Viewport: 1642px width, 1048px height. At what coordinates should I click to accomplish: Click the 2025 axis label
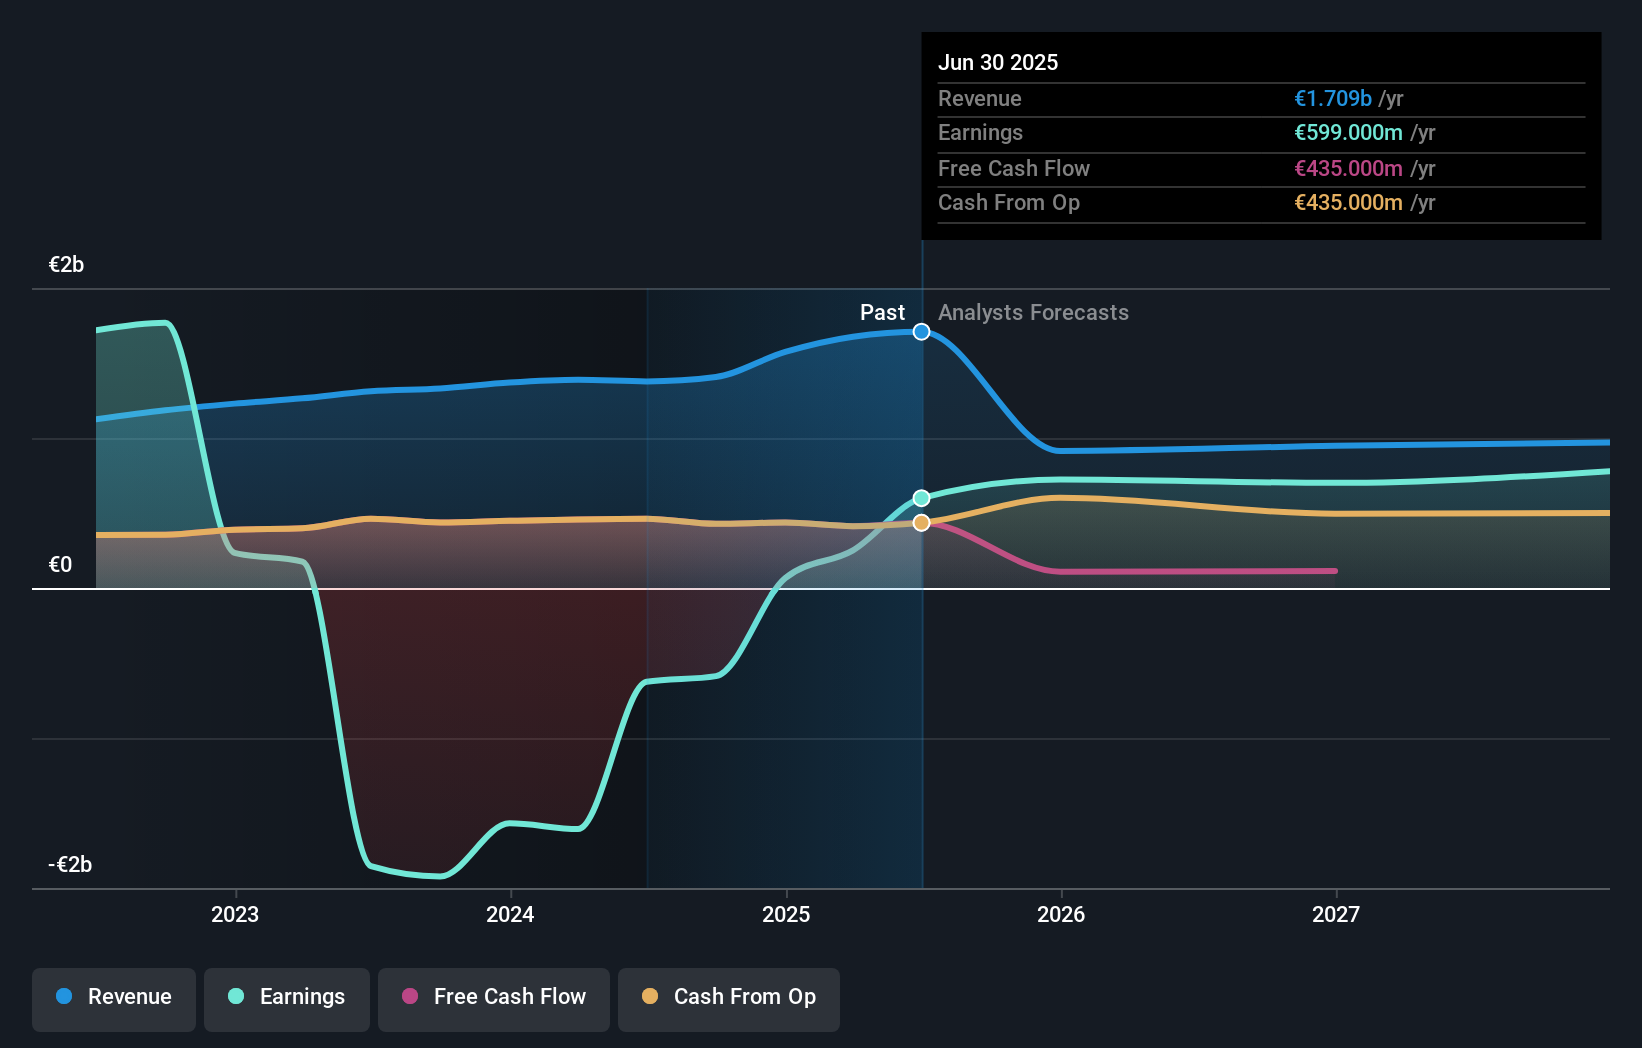coord(787,913)
